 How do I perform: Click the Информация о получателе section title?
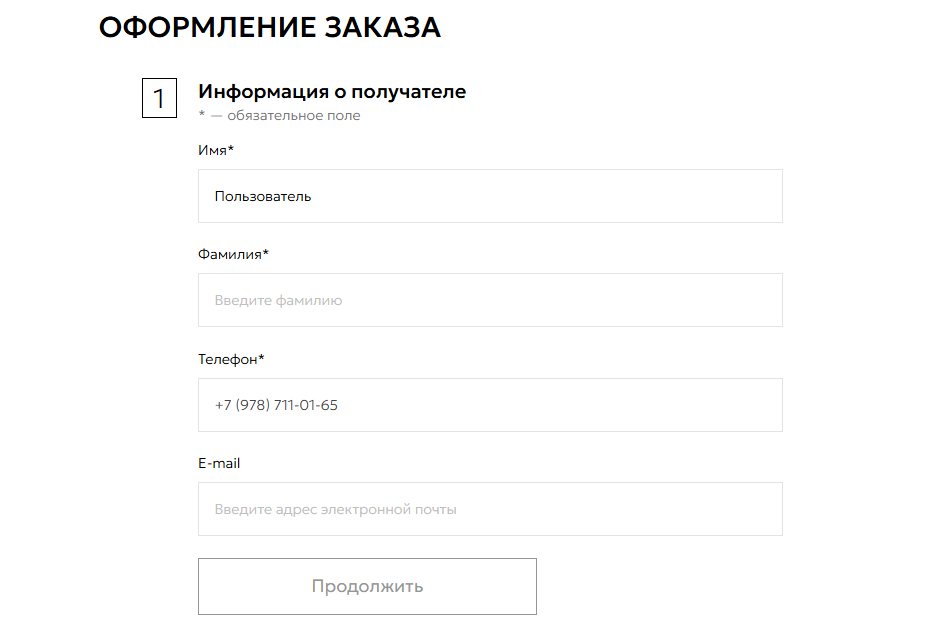(x=332, y=92)
